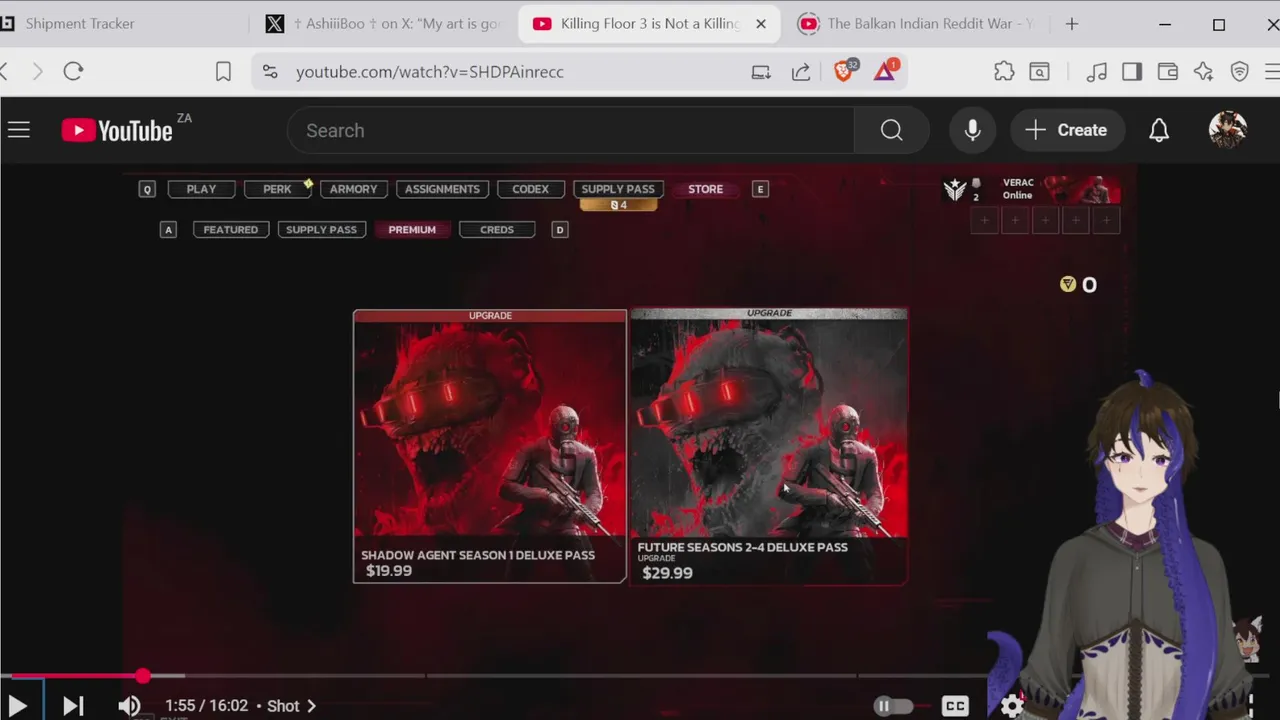Viewport: 1280px width, 720px height.
Task: Open Brave VPN shield icon
Action: tap(1240, 71)
